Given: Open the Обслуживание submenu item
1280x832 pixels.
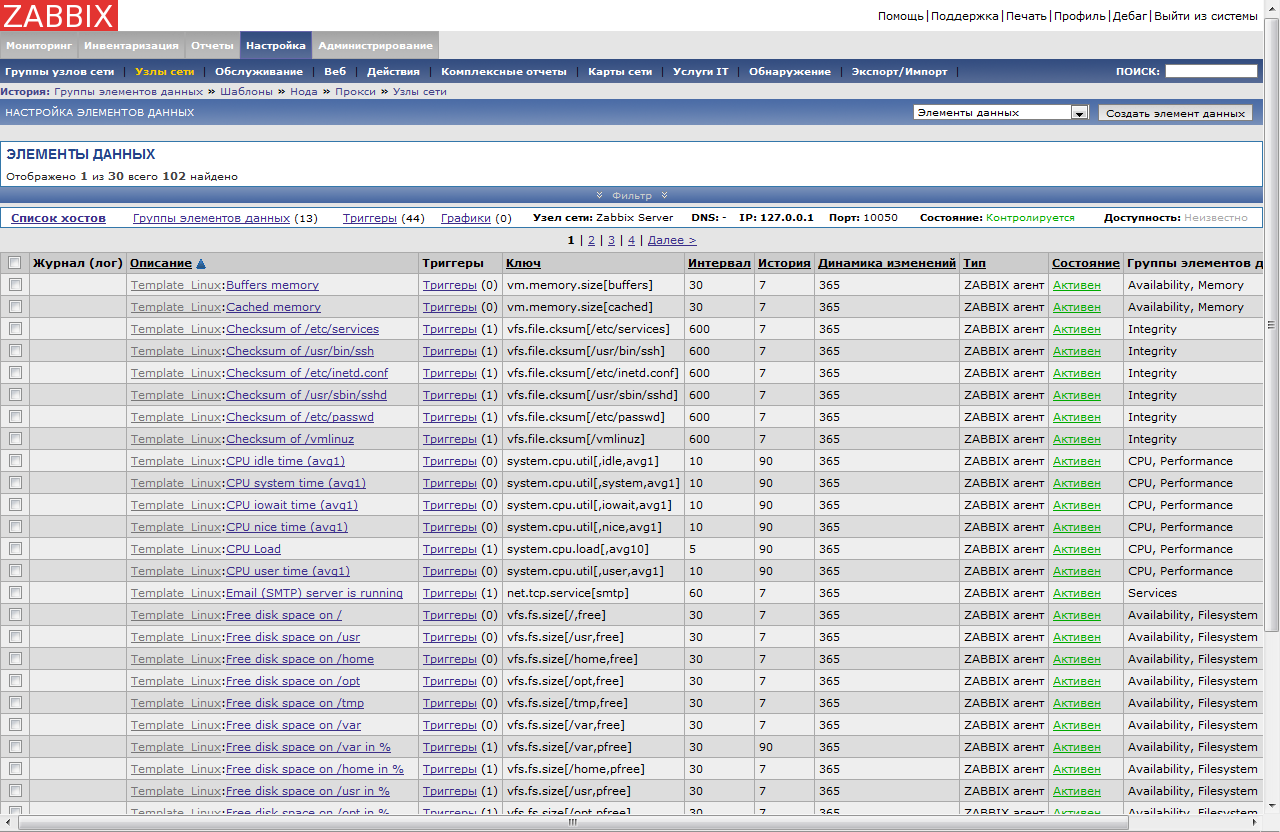Looking at the screenshot, I should pyautogui.click(x=259, y=72).
